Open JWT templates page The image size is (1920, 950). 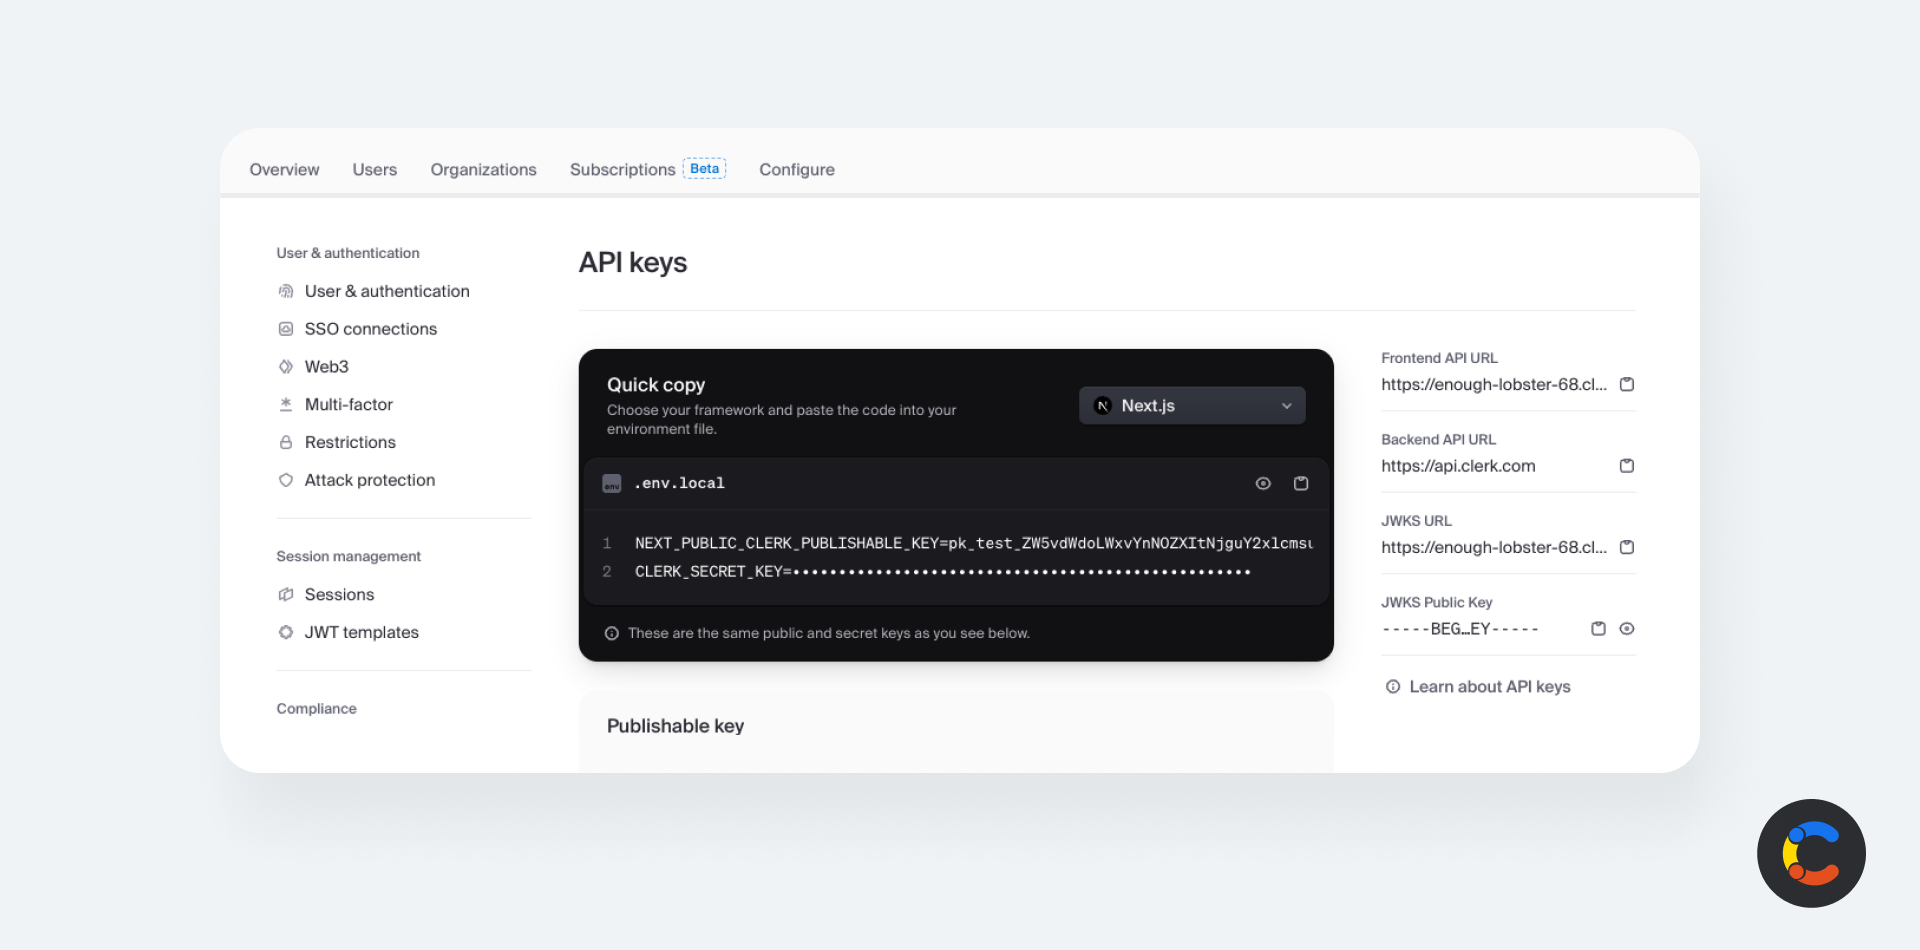tap(361, 633)
